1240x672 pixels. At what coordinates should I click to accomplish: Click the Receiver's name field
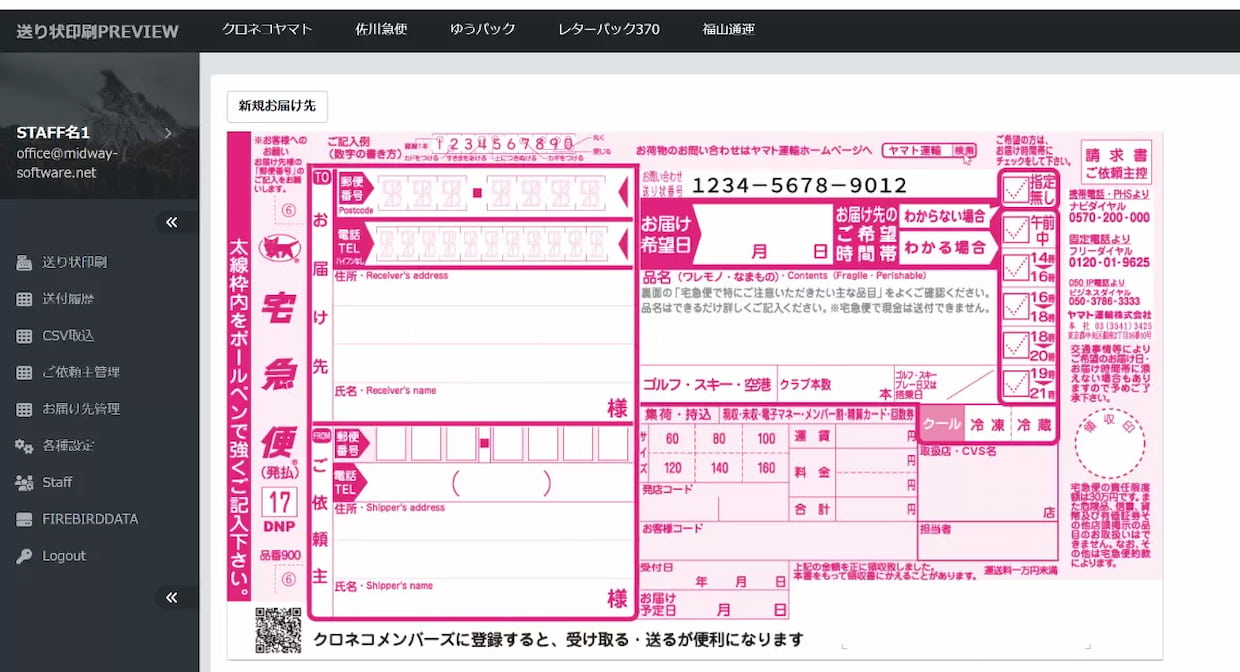click(x=483, y=404)
